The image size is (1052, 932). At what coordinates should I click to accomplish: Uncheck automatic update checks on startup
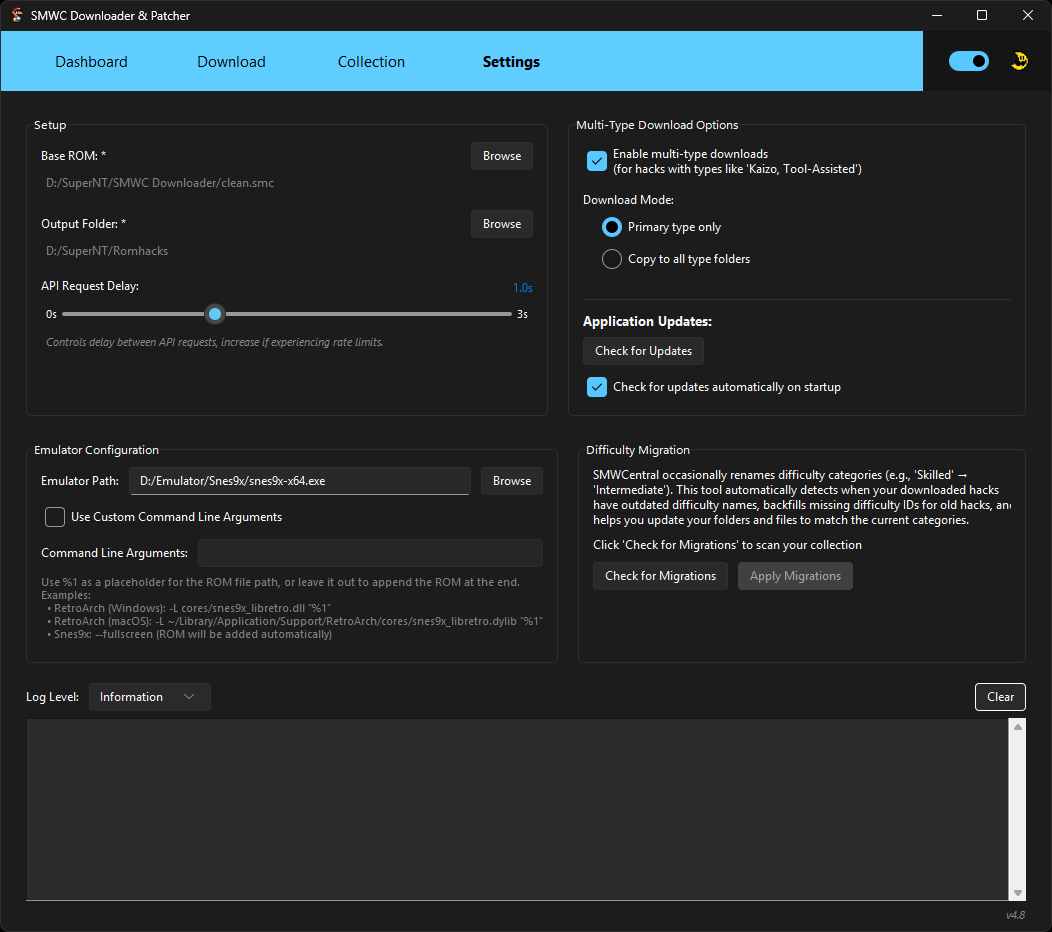pos(597,387)
